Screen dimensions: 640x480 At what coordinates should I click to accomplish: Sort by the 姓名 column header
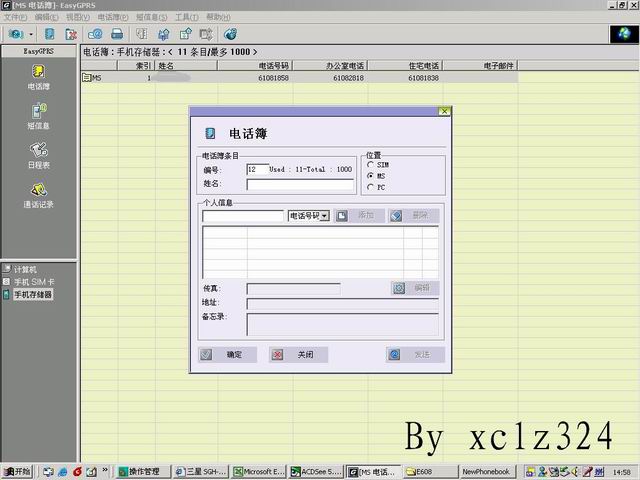(186, 66)
